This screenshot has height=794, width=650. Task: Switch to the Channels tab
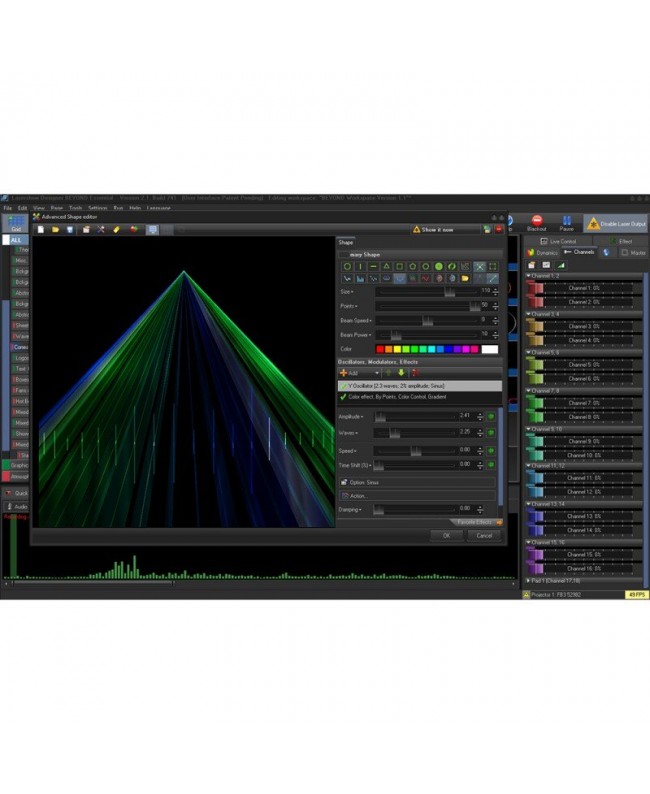click(x=580, y=252)
